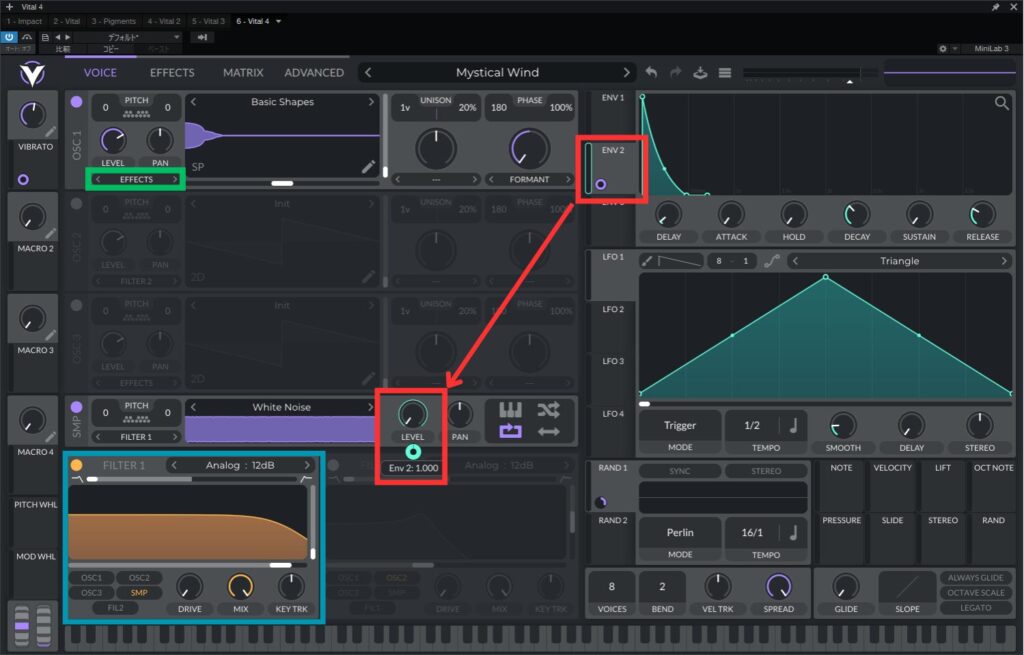Open the Perlin random mode dropdown

[680, 532]
